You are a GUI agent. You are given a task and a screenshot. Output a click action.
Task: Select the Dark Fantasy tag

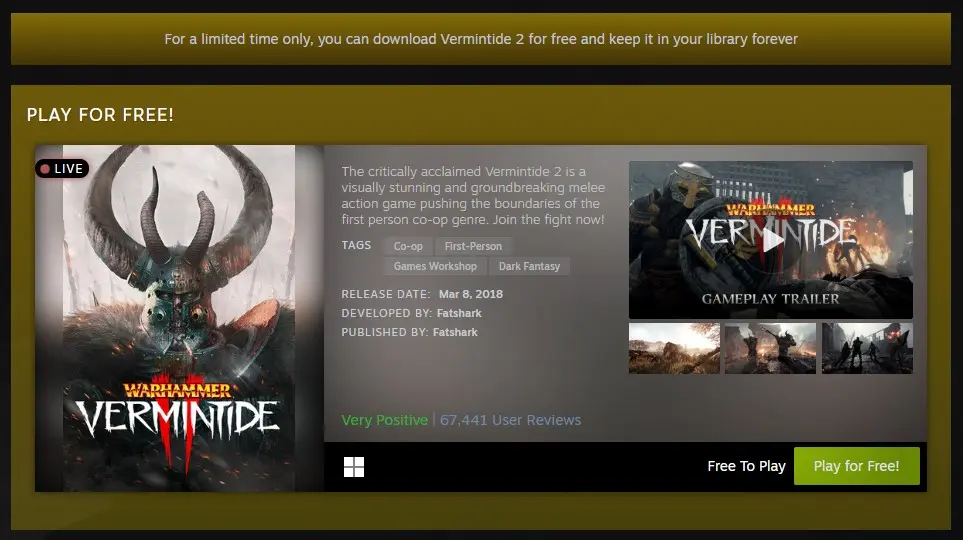click(x=529, y=267)
